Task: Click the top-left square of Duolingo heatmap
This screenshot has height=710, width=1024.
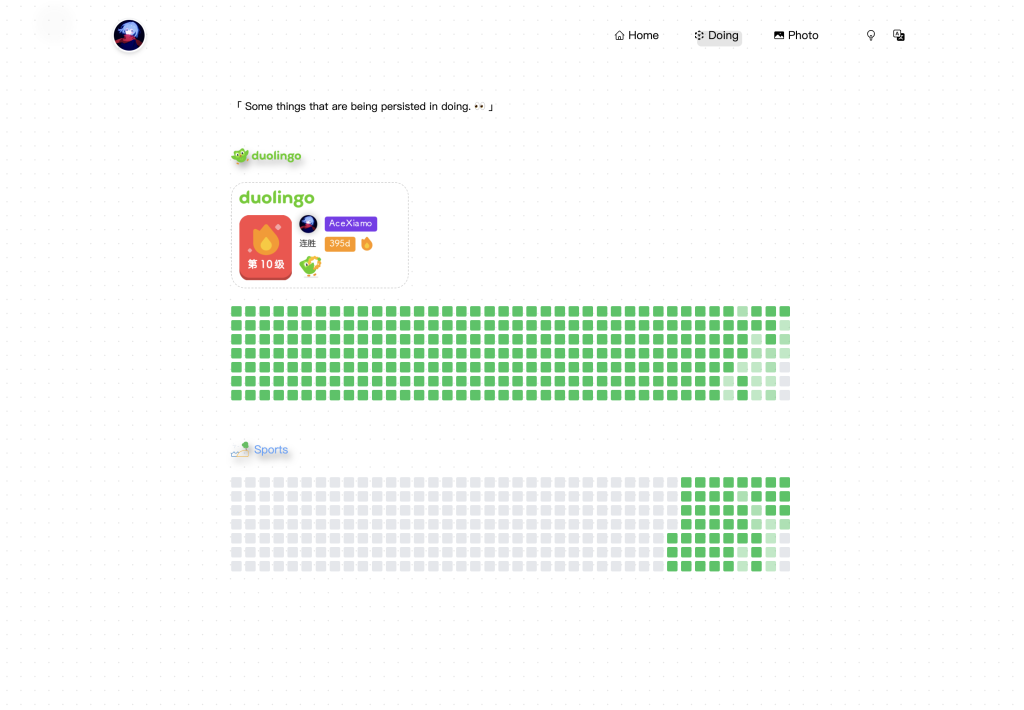Action: [237, 311]
